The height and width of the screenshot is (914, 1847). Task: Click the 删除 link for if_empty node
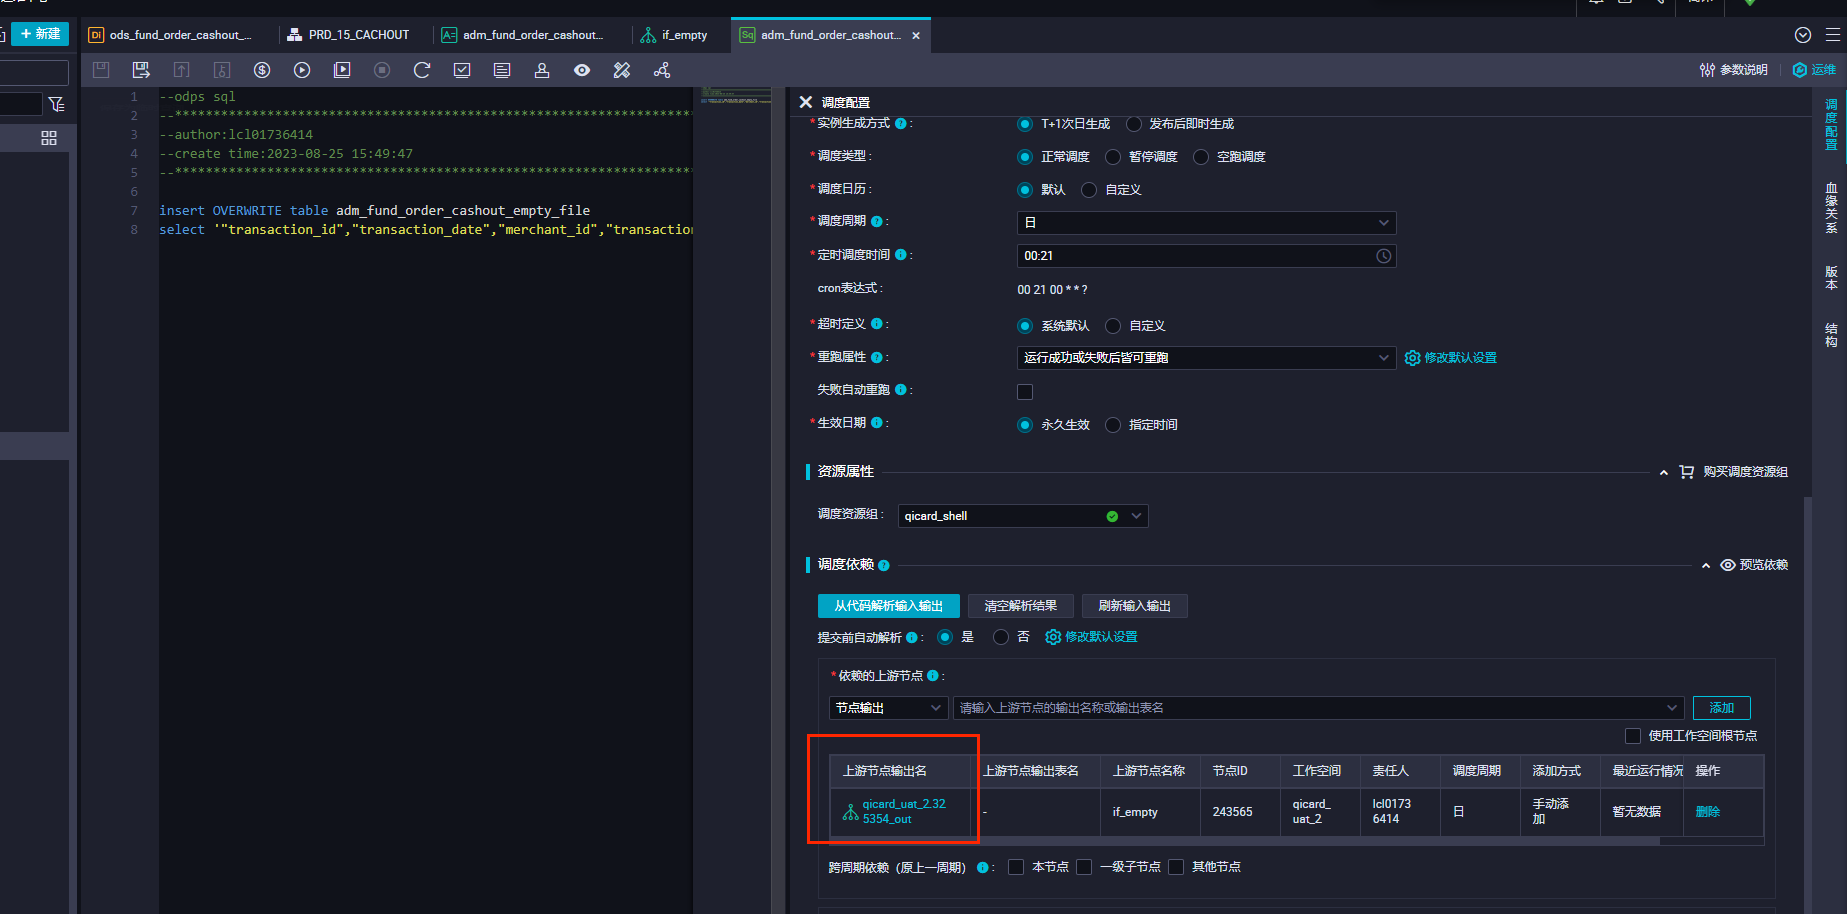[x=1707, y=812]
